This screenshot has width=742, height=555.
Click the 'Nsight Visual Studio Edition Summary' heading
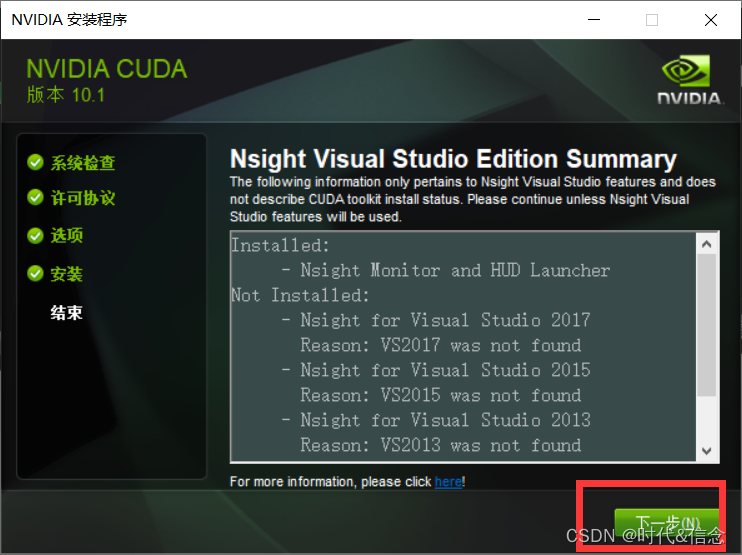453,159
